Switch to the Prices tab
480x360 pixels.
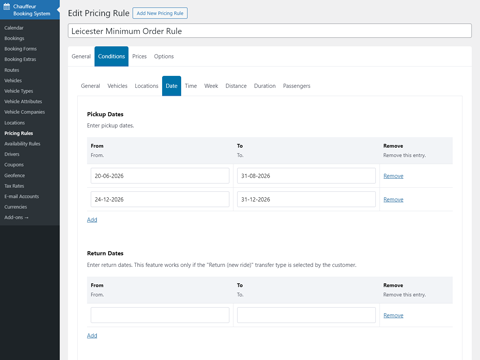[x=139, y=56]
